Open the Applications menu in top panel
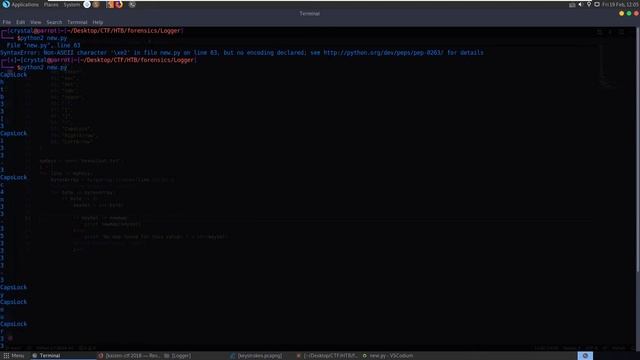The height and width of the screenshot is (360, 640). pyautogui.click(x=25, y=4)
